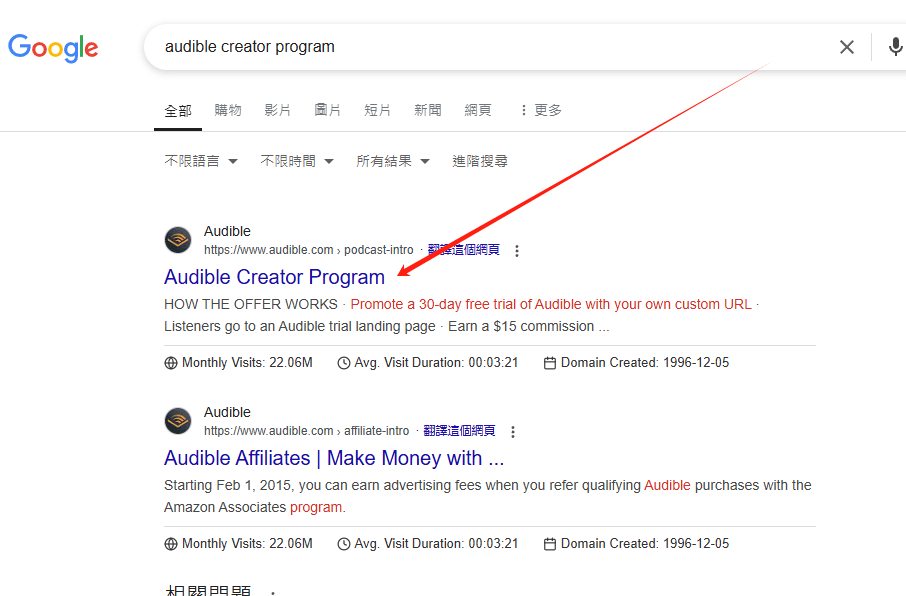This screenshot has width=906, height=596.
Task: Click the audible.com podcast-intro URL
Action: (x=309, y=250)
